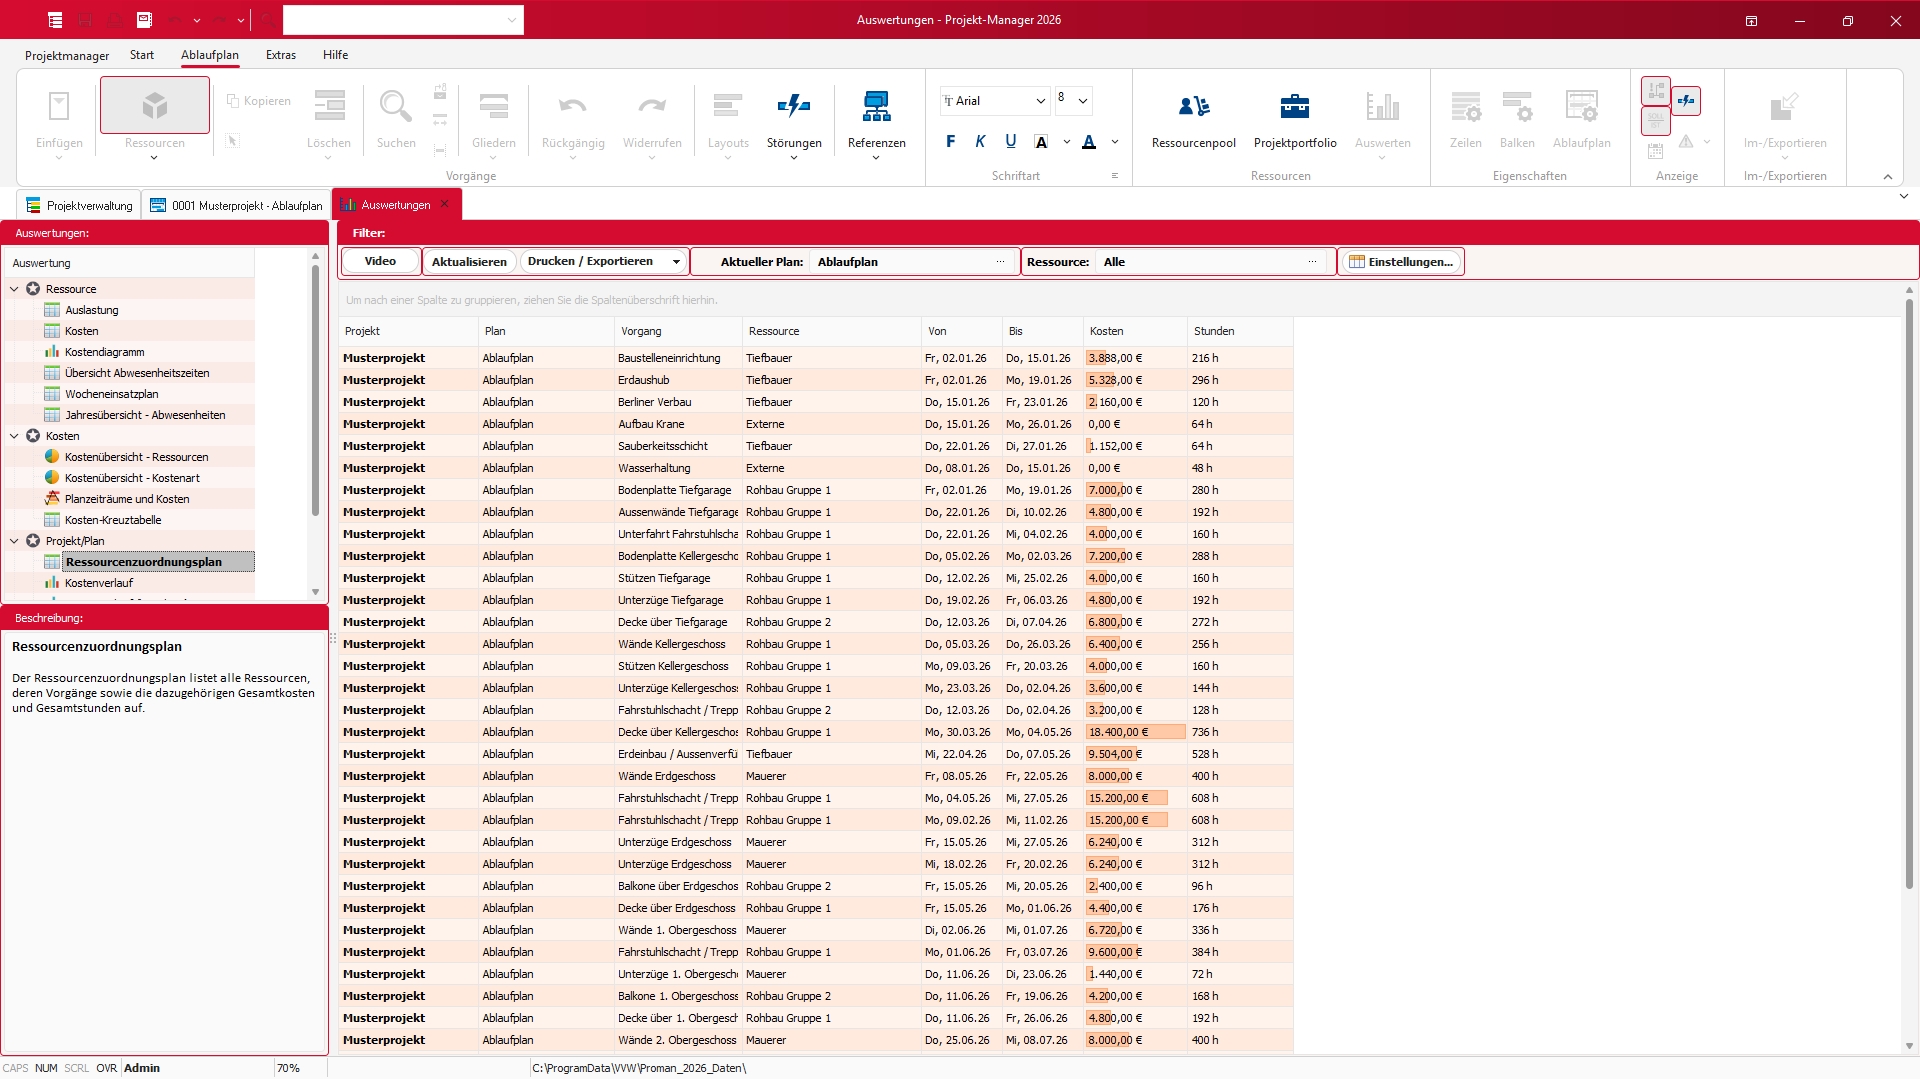Click the Einstellungen... button
Image resolution: width=1920 pixels, height=1080 pixels.
click(x=1400, y=262)
